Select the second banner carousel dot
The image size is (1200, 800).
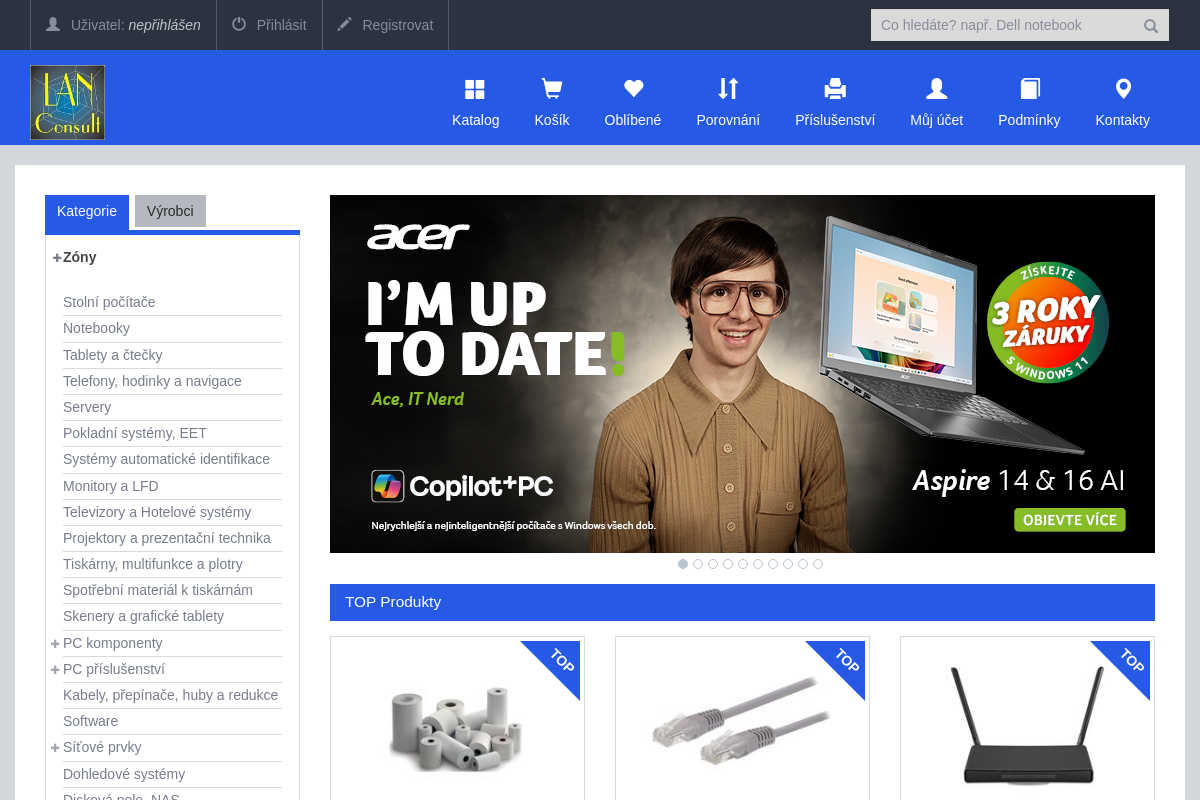tap(698, 564)
